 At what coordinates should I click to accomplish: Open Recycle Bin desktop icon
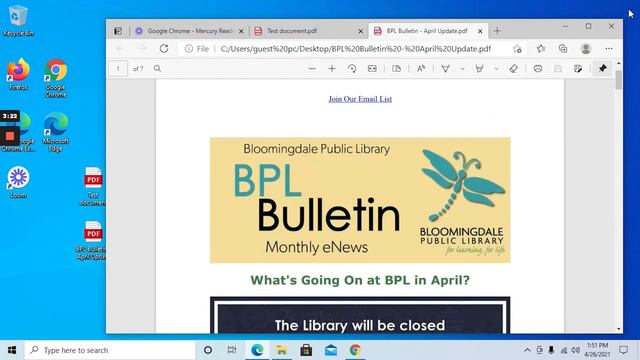(x=18, y=20)
